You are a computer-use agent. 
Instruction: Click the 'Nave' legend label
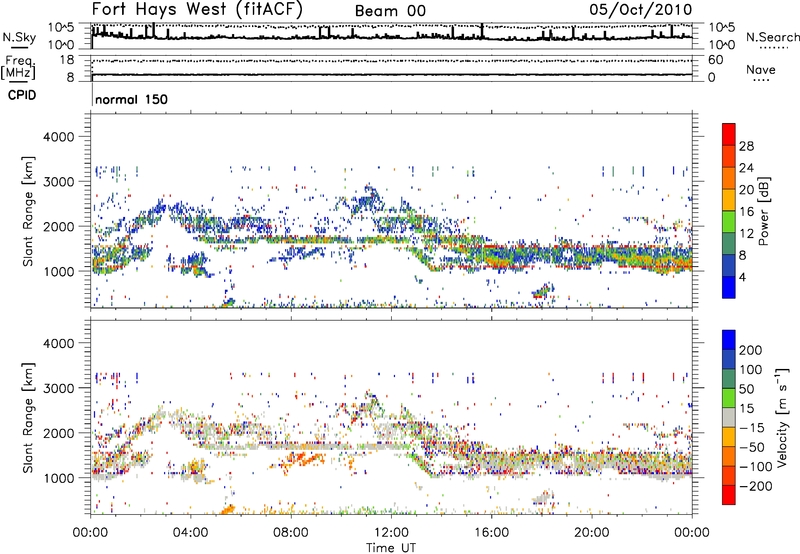tap(761, 69)
